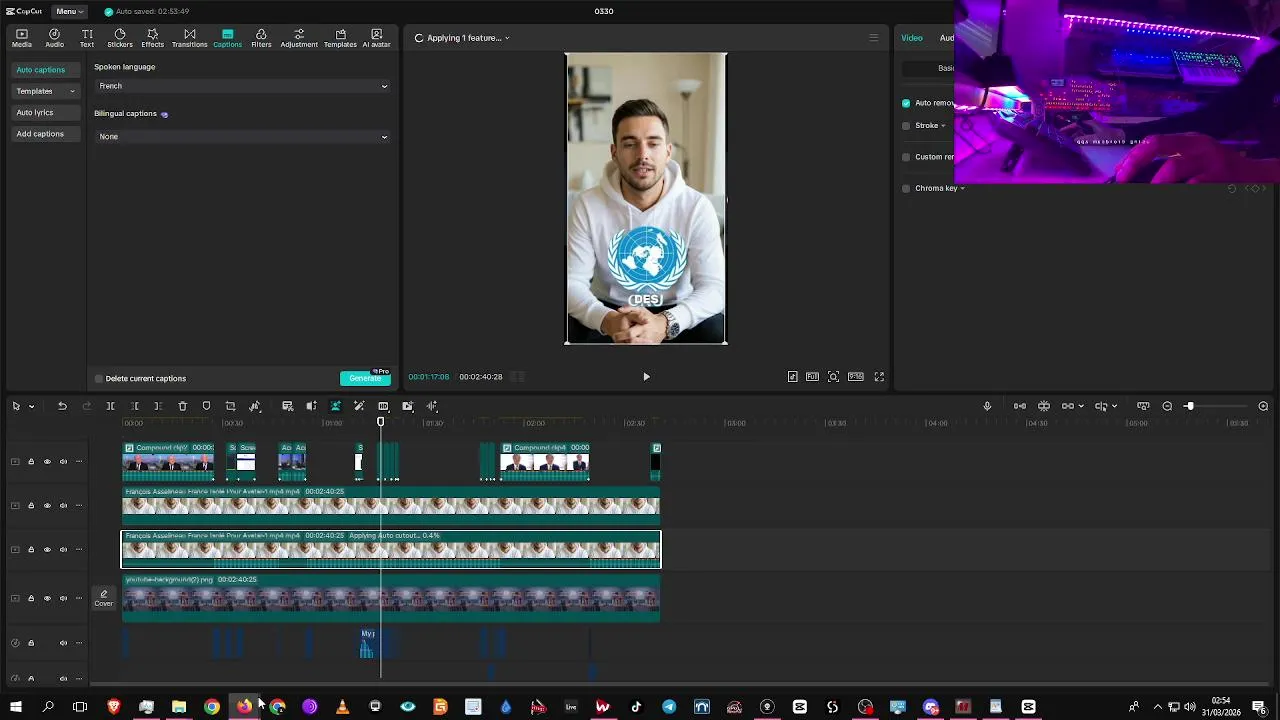The image size is (1280, 720).
Task: Select the Compound clip4 clip on timeline
Action: coord(545,462)
